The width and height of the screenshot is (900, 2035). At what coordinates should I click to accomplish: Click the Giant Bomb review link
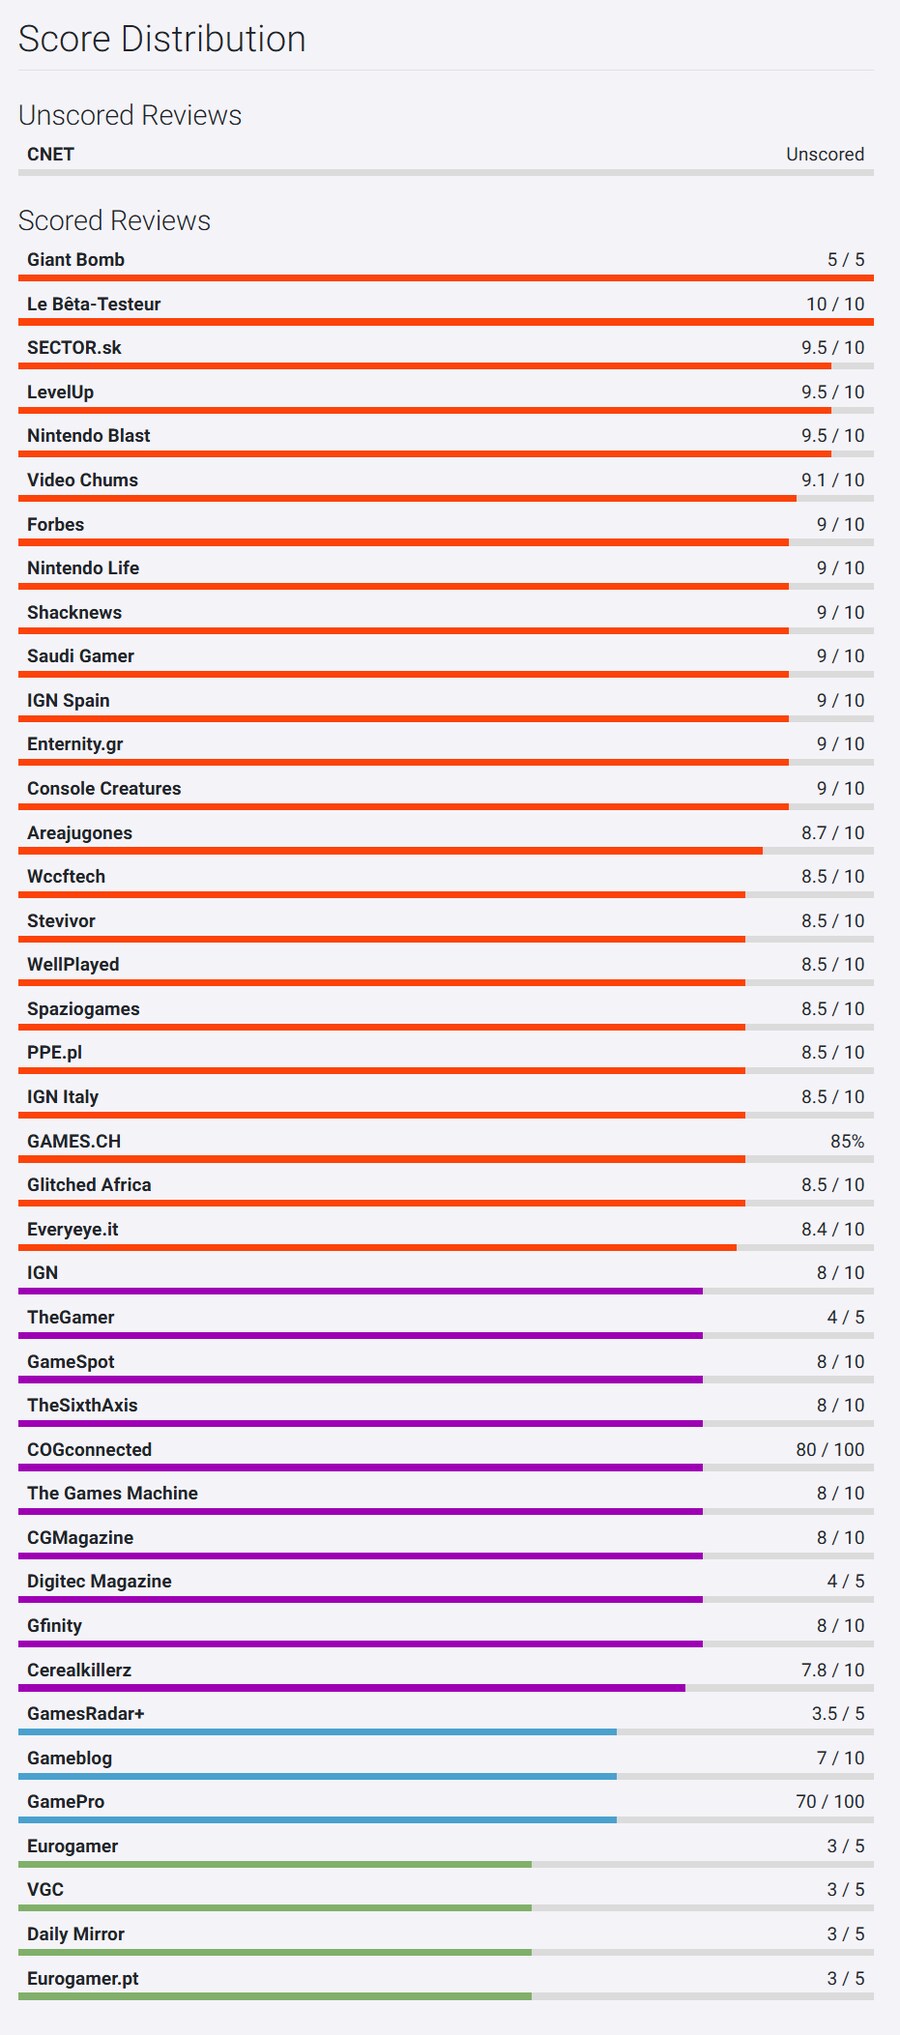(76, 260)
